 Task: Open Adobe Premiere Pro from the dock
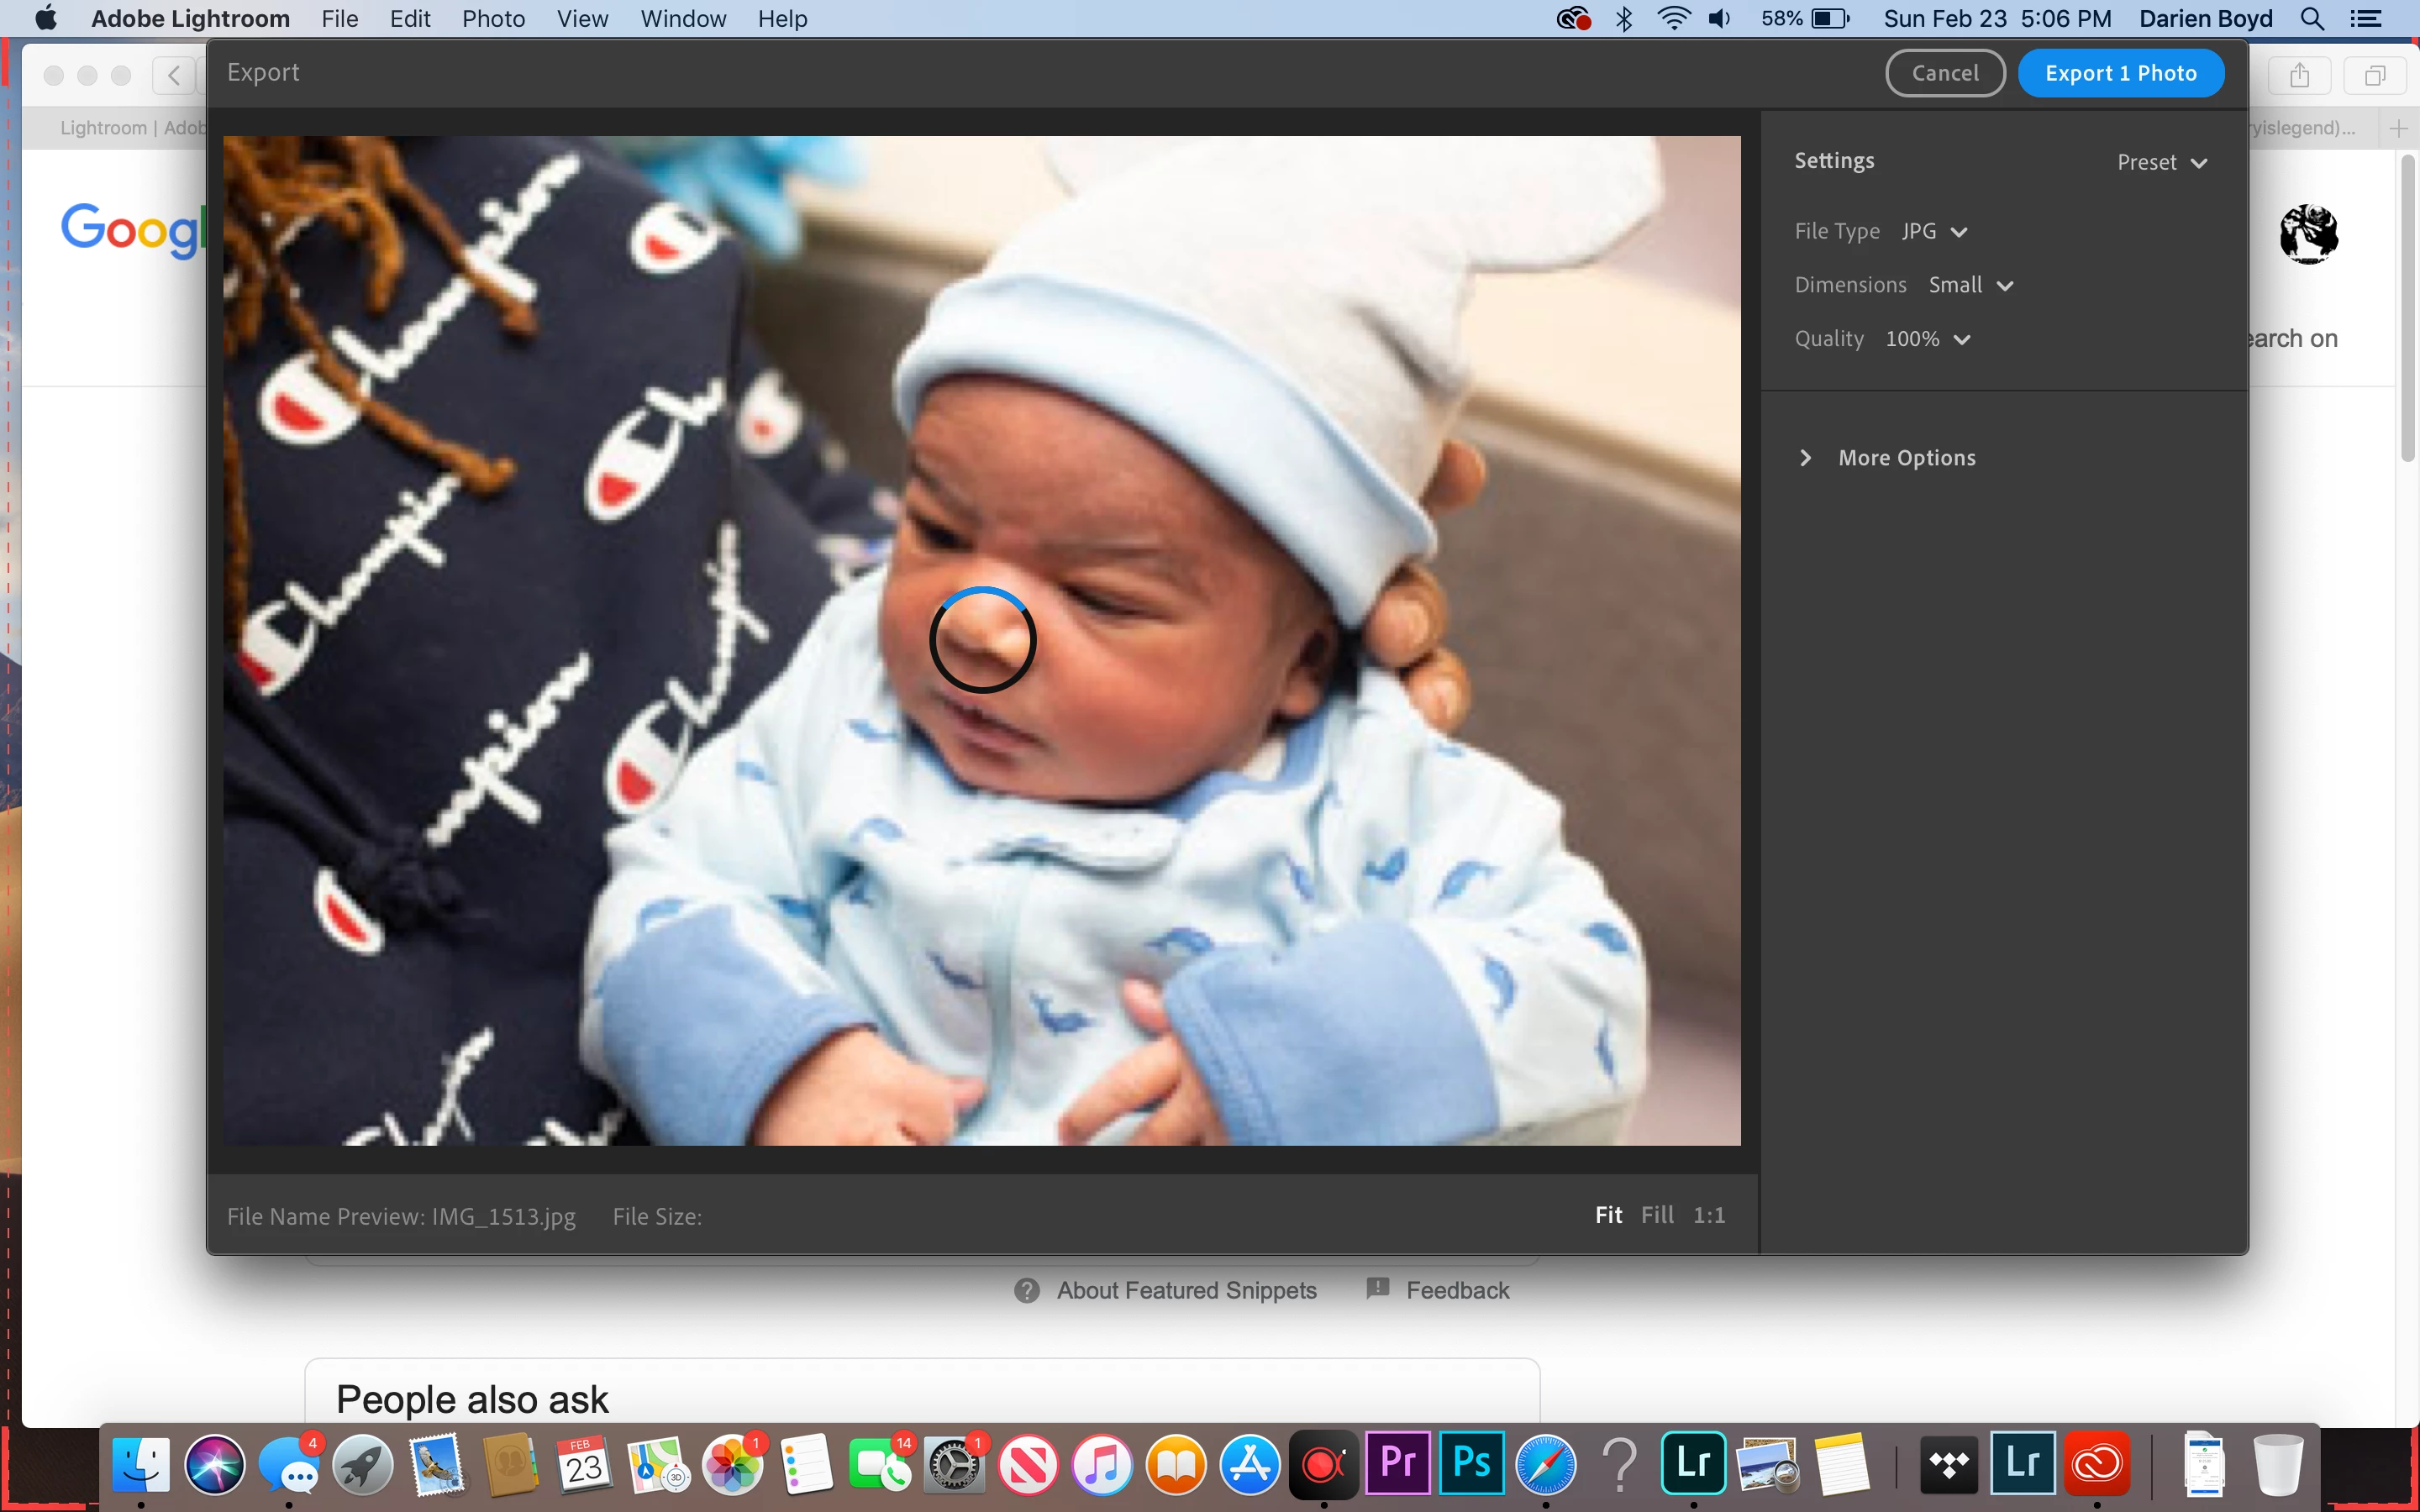pyautogui.click(x=1397, y=1463)
